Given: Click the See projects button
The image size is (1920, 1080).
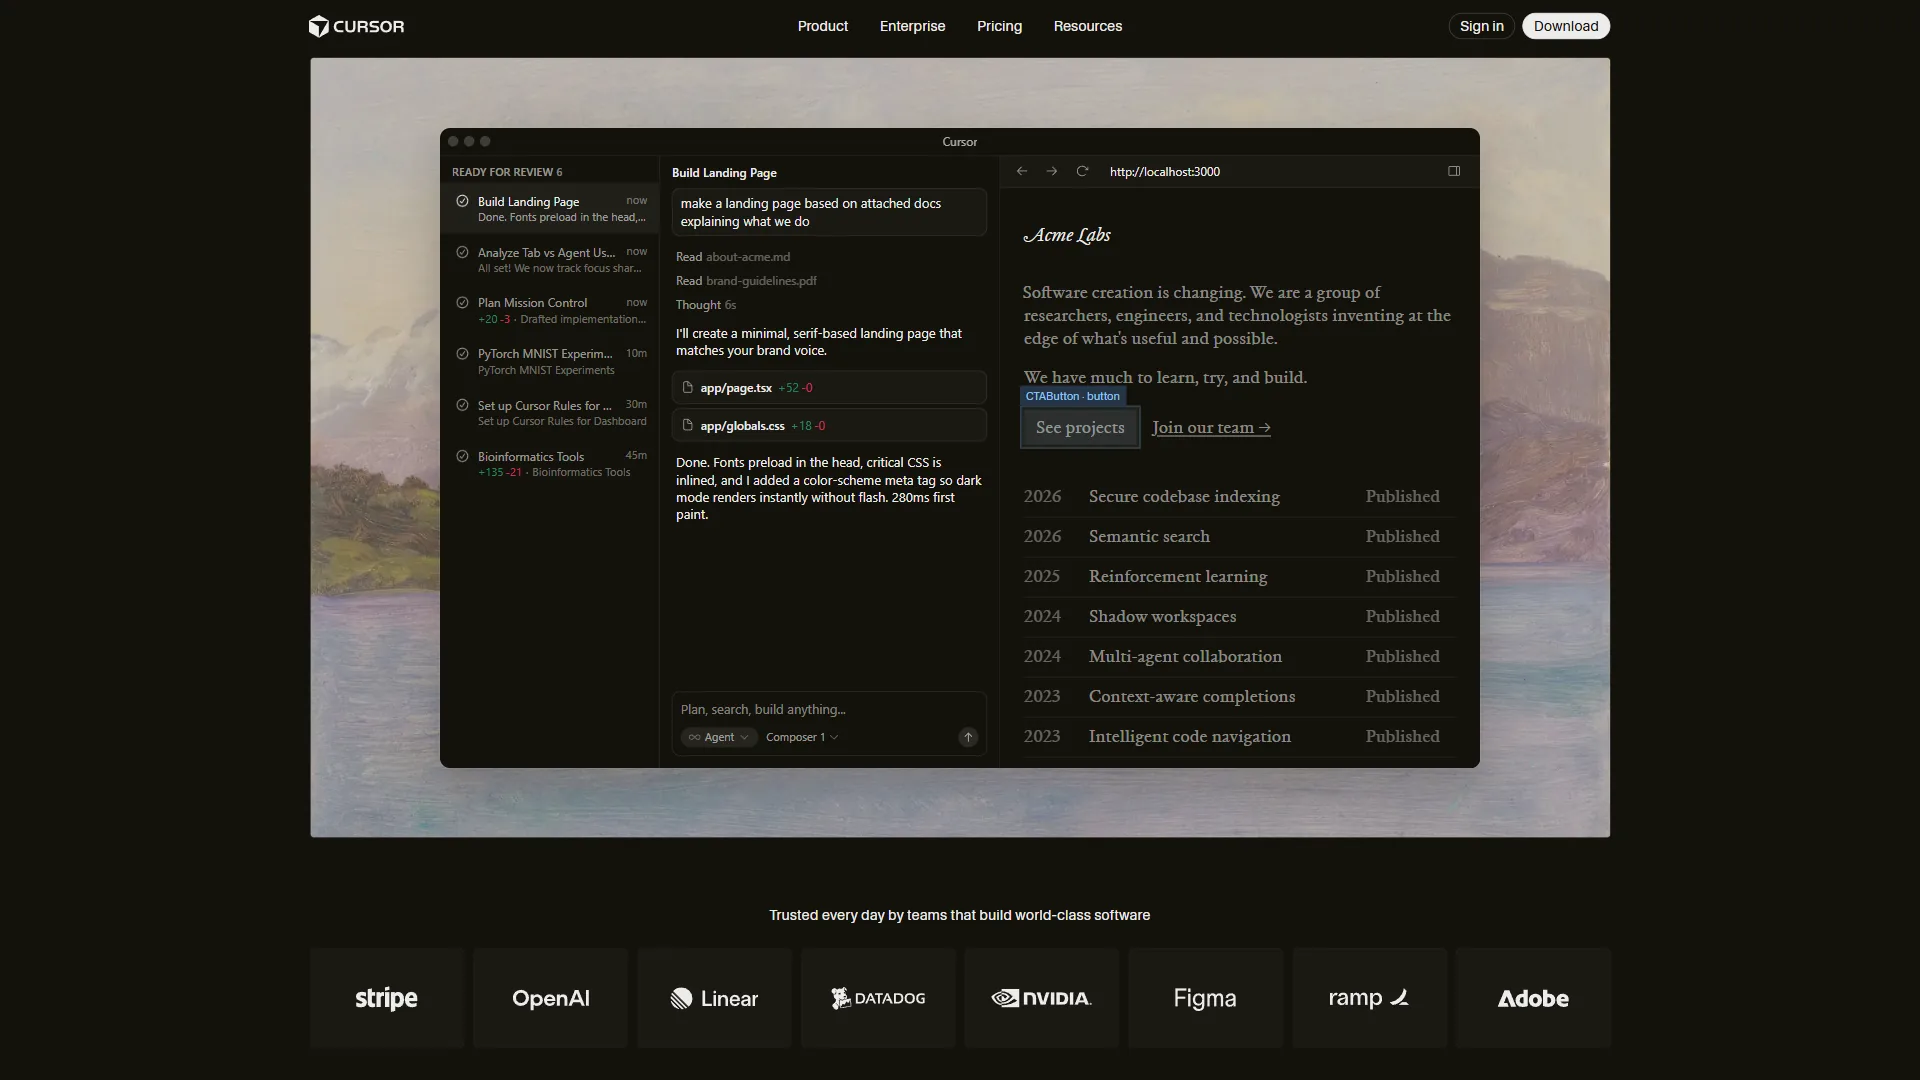Looking at the screenshot, I should pos(1080,427).
